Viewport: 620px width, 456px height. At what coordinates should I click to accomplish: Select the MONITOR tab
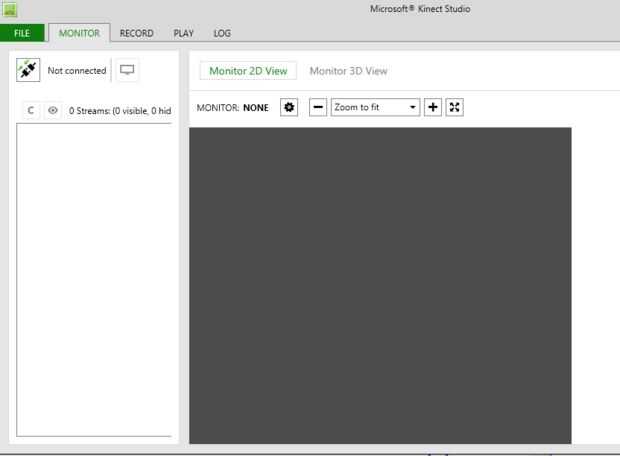[x=79, y=33]
